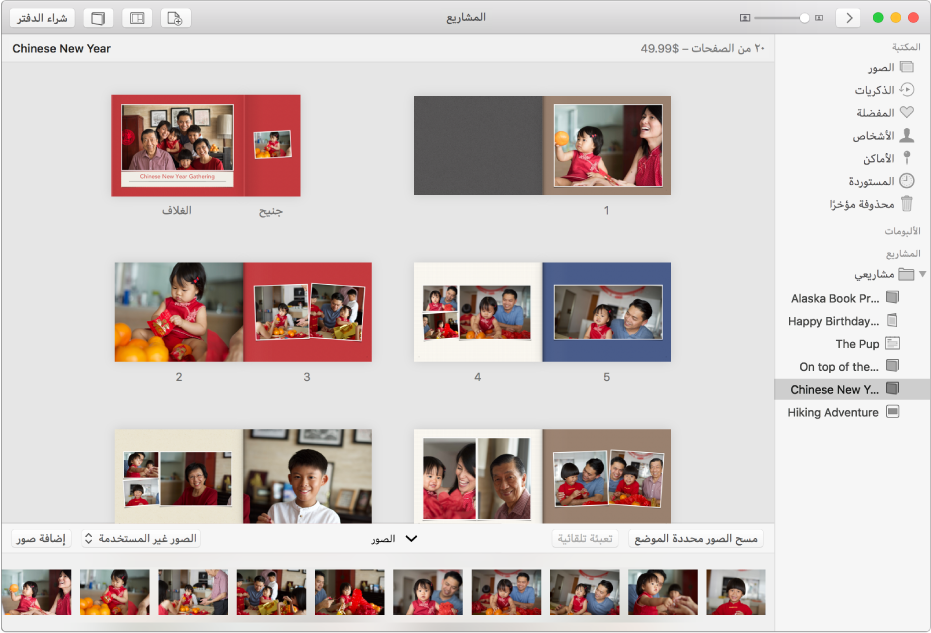The image size is (931, 633).
Task: Collapse the Photos (الصور) tray chevron
Action: pos(411,539)
